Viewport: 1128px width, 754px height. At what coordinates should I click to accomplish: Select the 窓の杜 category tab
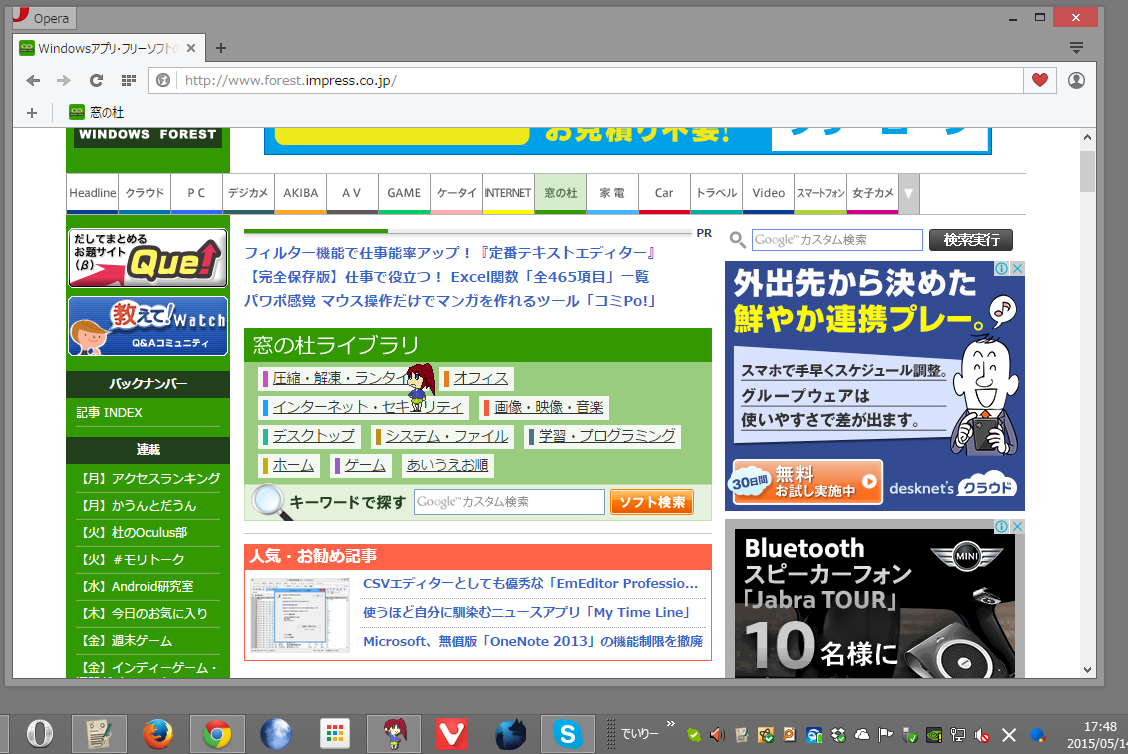(x=560, y=192)
